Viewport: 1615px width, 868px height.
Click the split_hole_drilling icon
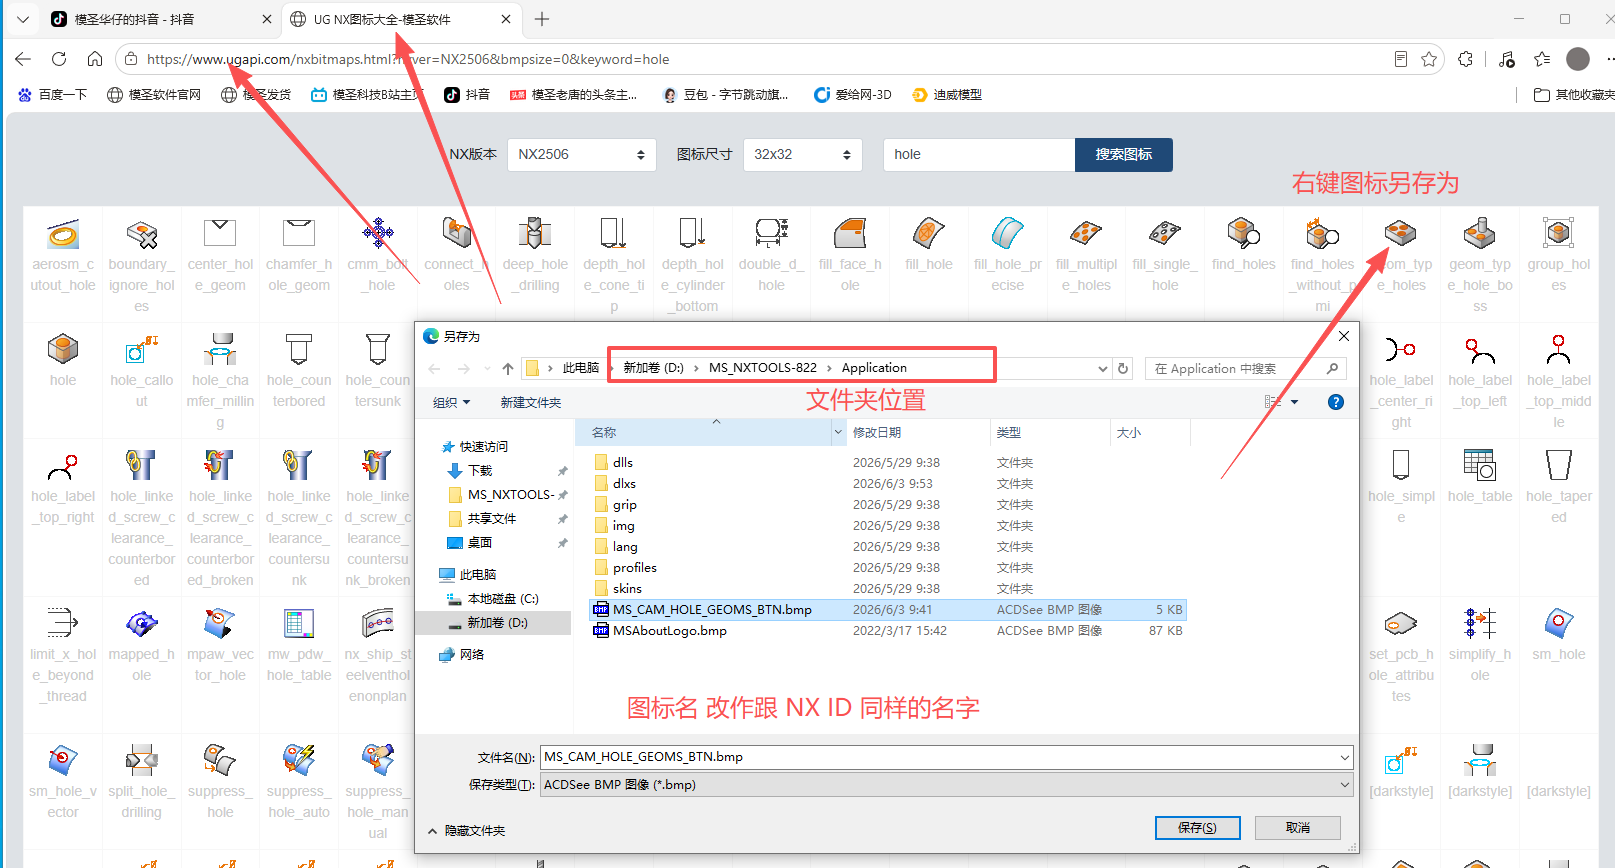142,760
